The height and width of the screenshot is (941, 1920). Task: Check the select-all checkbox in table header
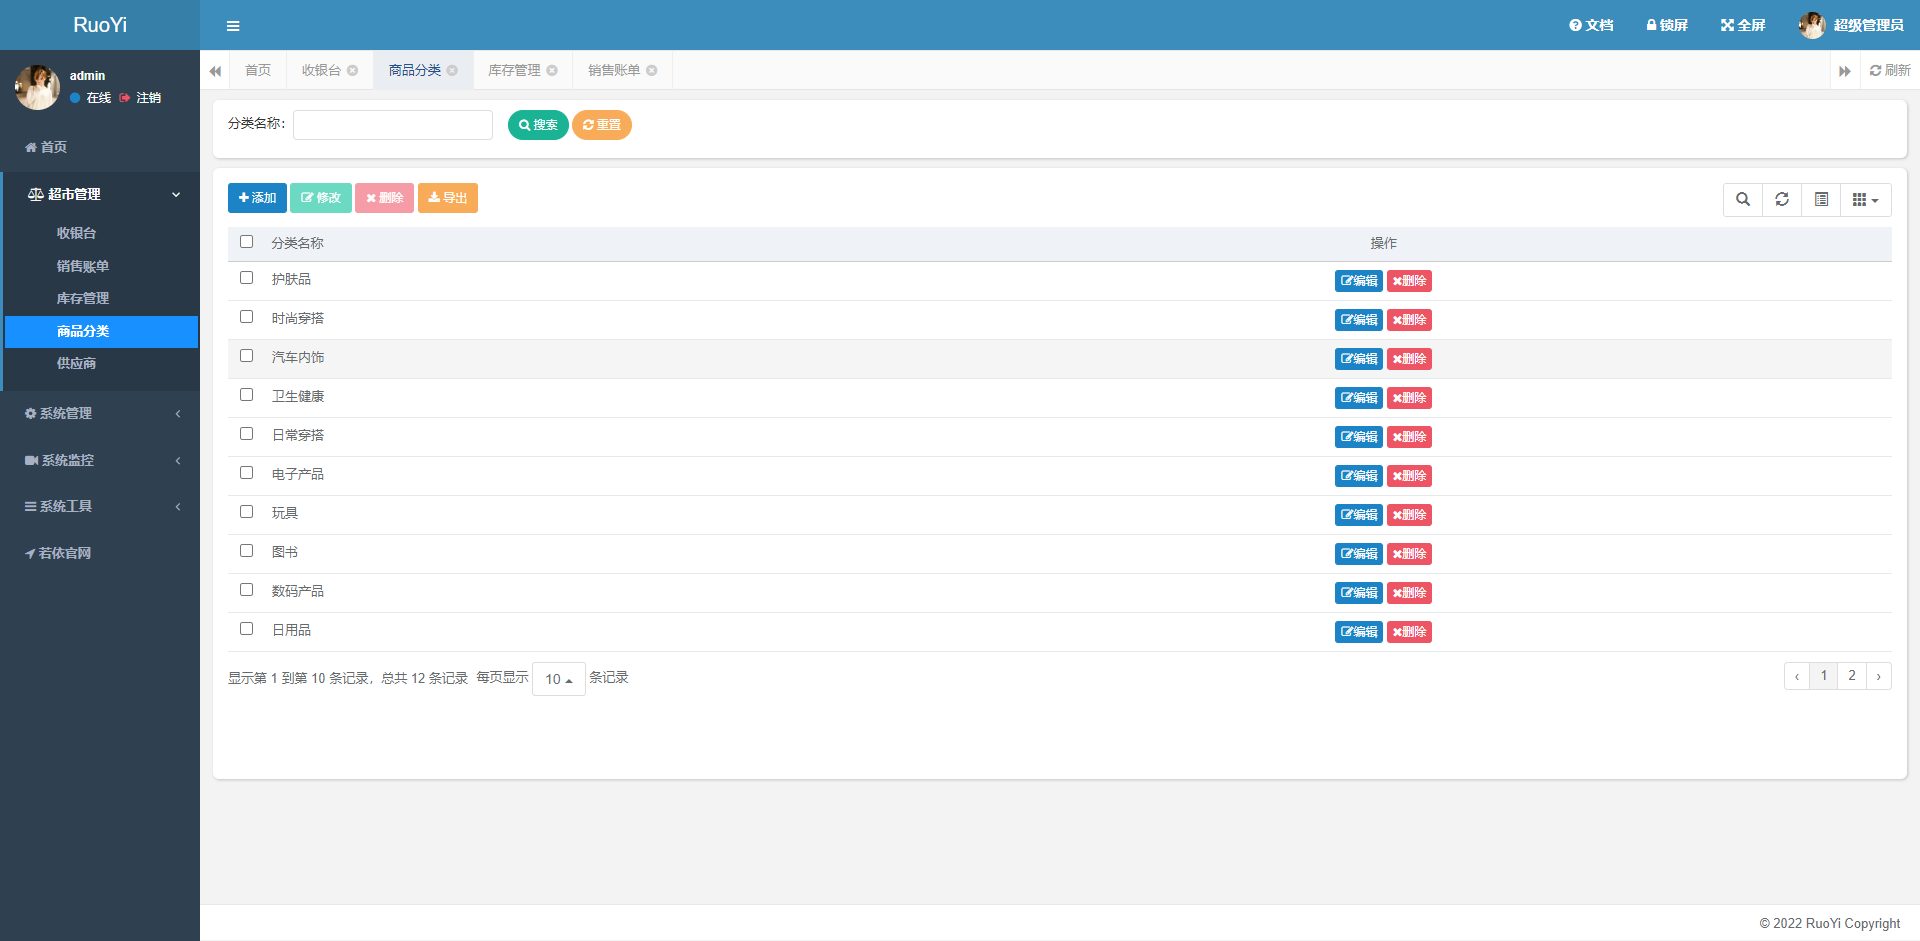click(x=247, y=242)
